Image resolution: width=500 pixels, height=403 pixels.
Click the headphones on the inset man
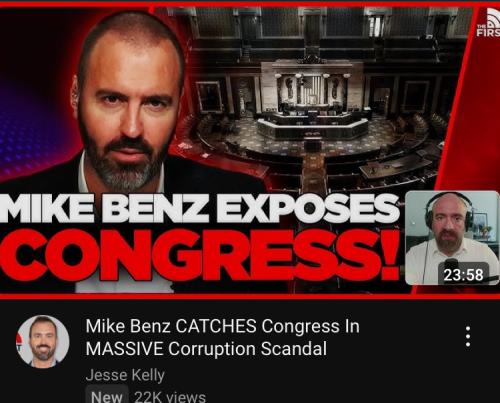[x=450, y=208]
